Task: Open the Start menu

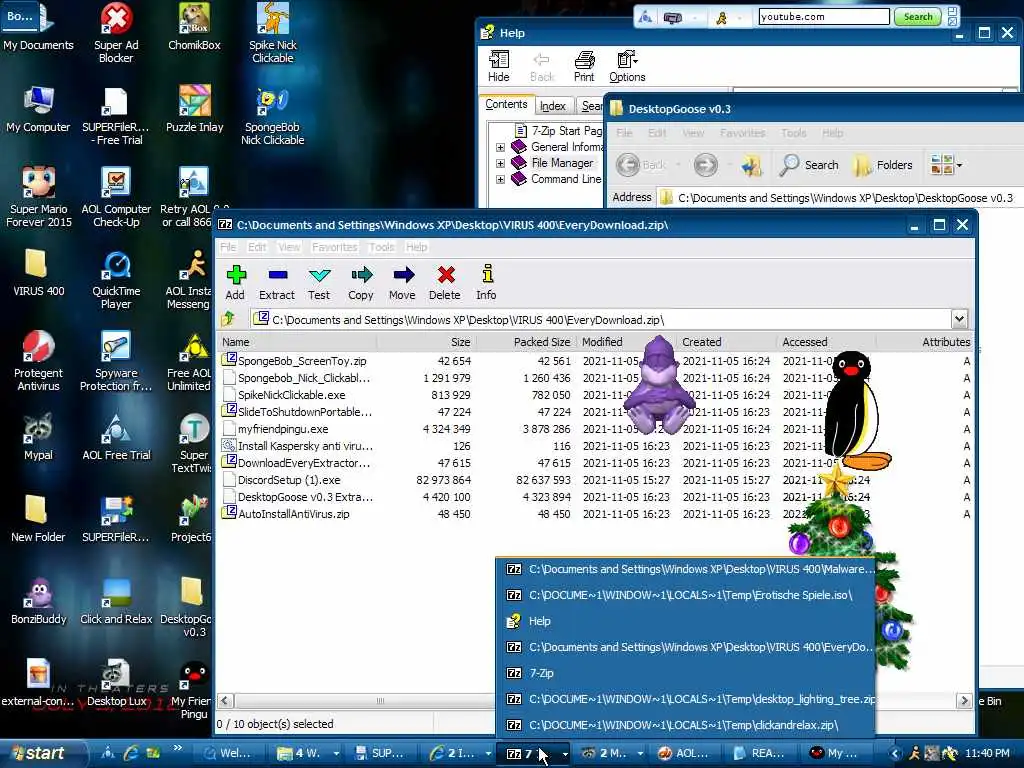Action: click(x=40, y=753)
